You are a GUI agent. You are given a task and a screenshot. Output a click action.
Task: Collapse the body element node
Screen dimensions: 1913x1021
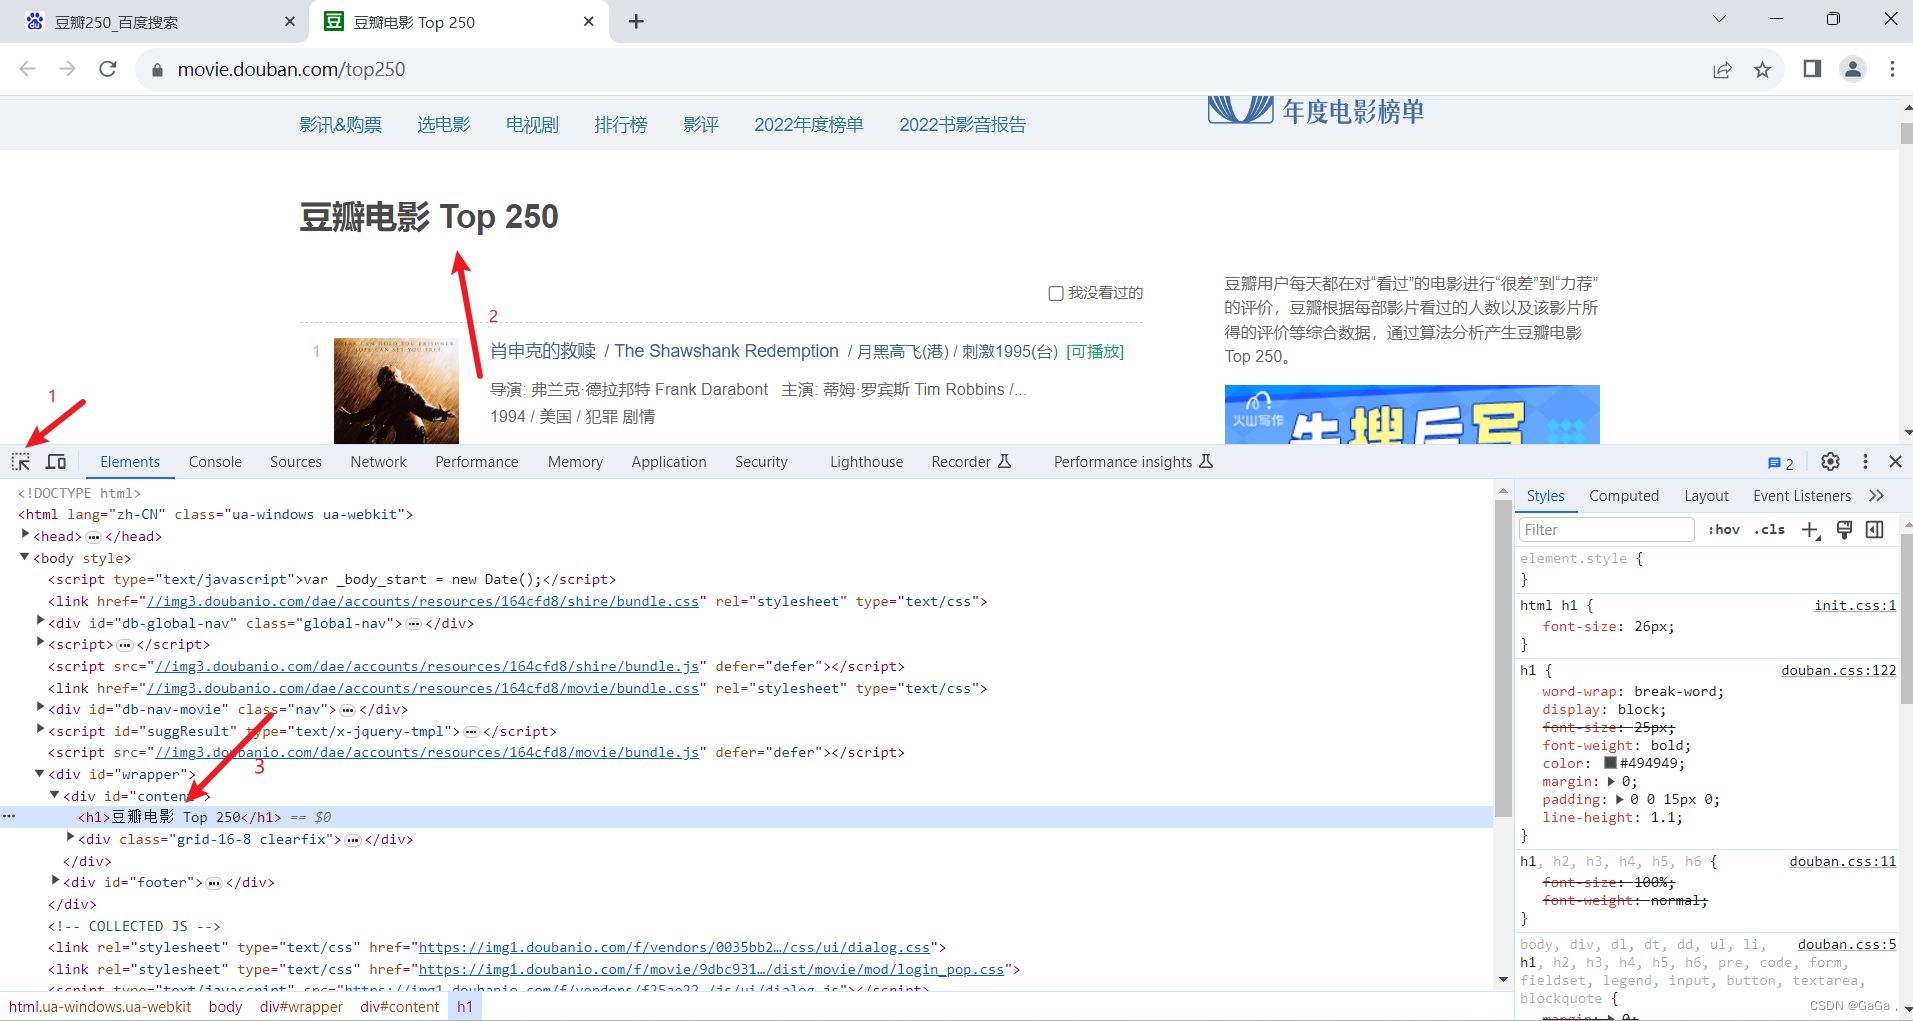tap(25, 557)
